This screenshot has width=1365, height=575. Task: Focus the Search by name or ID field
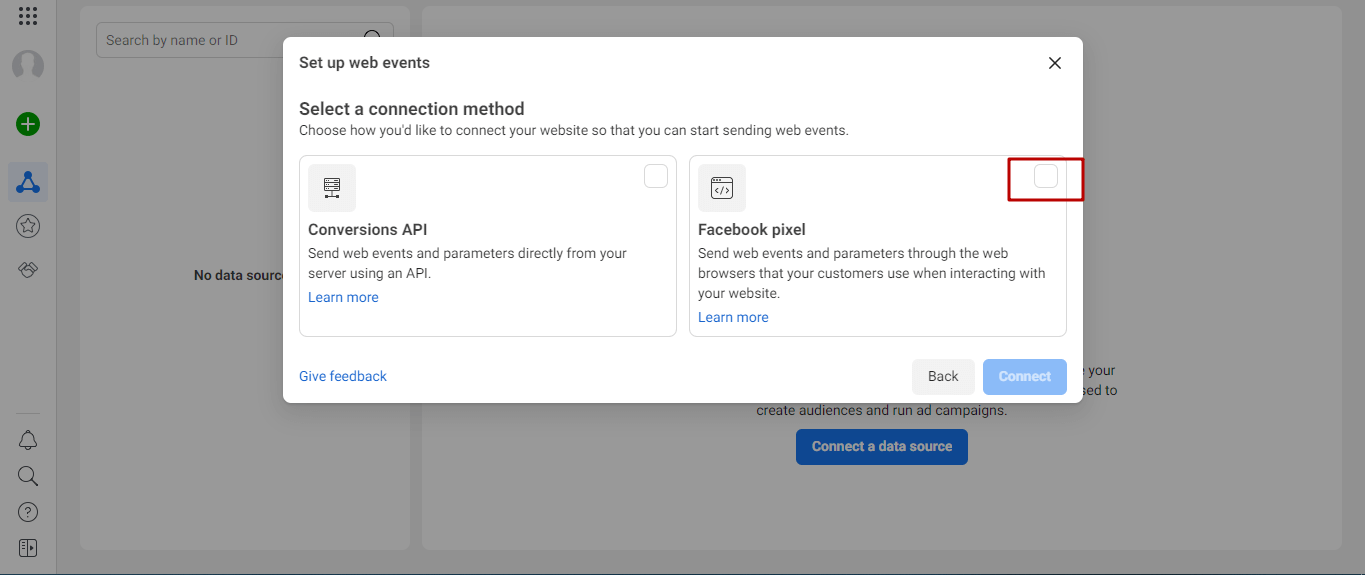coord(245,40)
